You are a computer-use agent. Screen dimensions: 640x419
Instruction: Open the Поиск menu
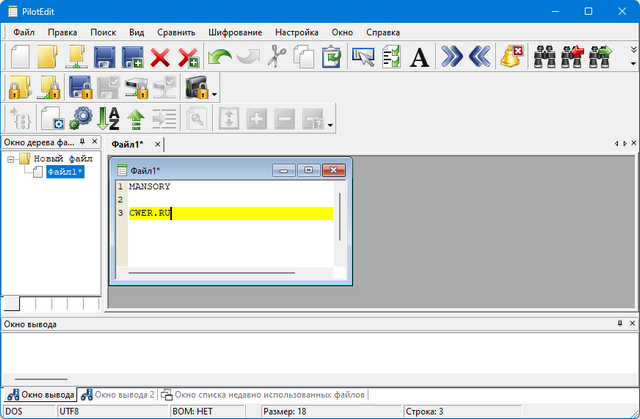(103, 32)
